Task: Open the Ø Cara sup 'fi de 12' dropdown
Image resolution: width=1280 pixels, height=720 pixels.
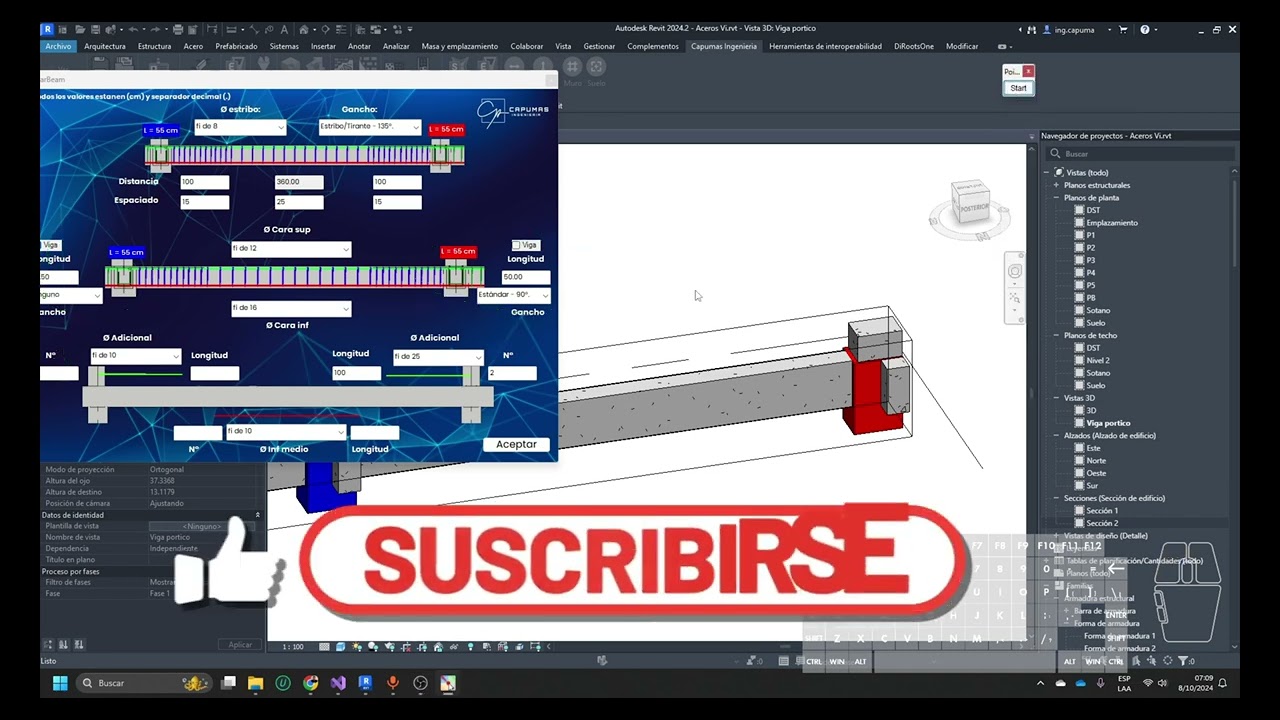Action: click(291, 248)
